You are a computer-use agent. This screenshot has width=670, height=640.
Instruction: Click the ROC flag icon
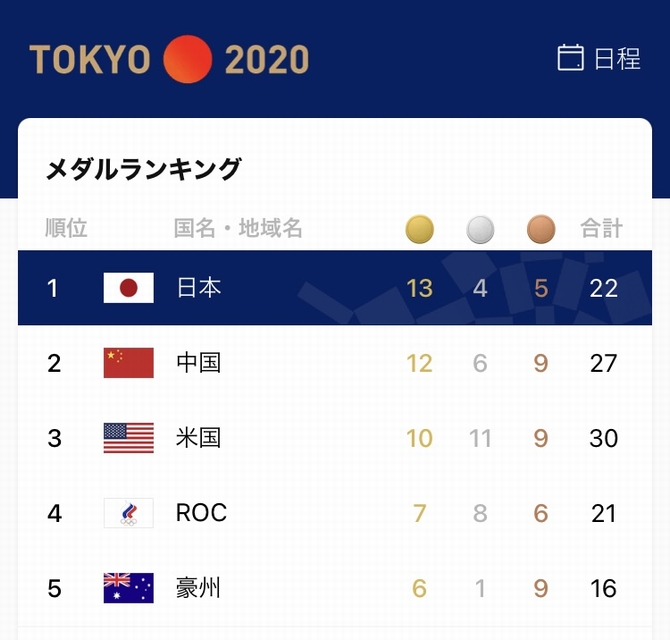coord(128,513)
